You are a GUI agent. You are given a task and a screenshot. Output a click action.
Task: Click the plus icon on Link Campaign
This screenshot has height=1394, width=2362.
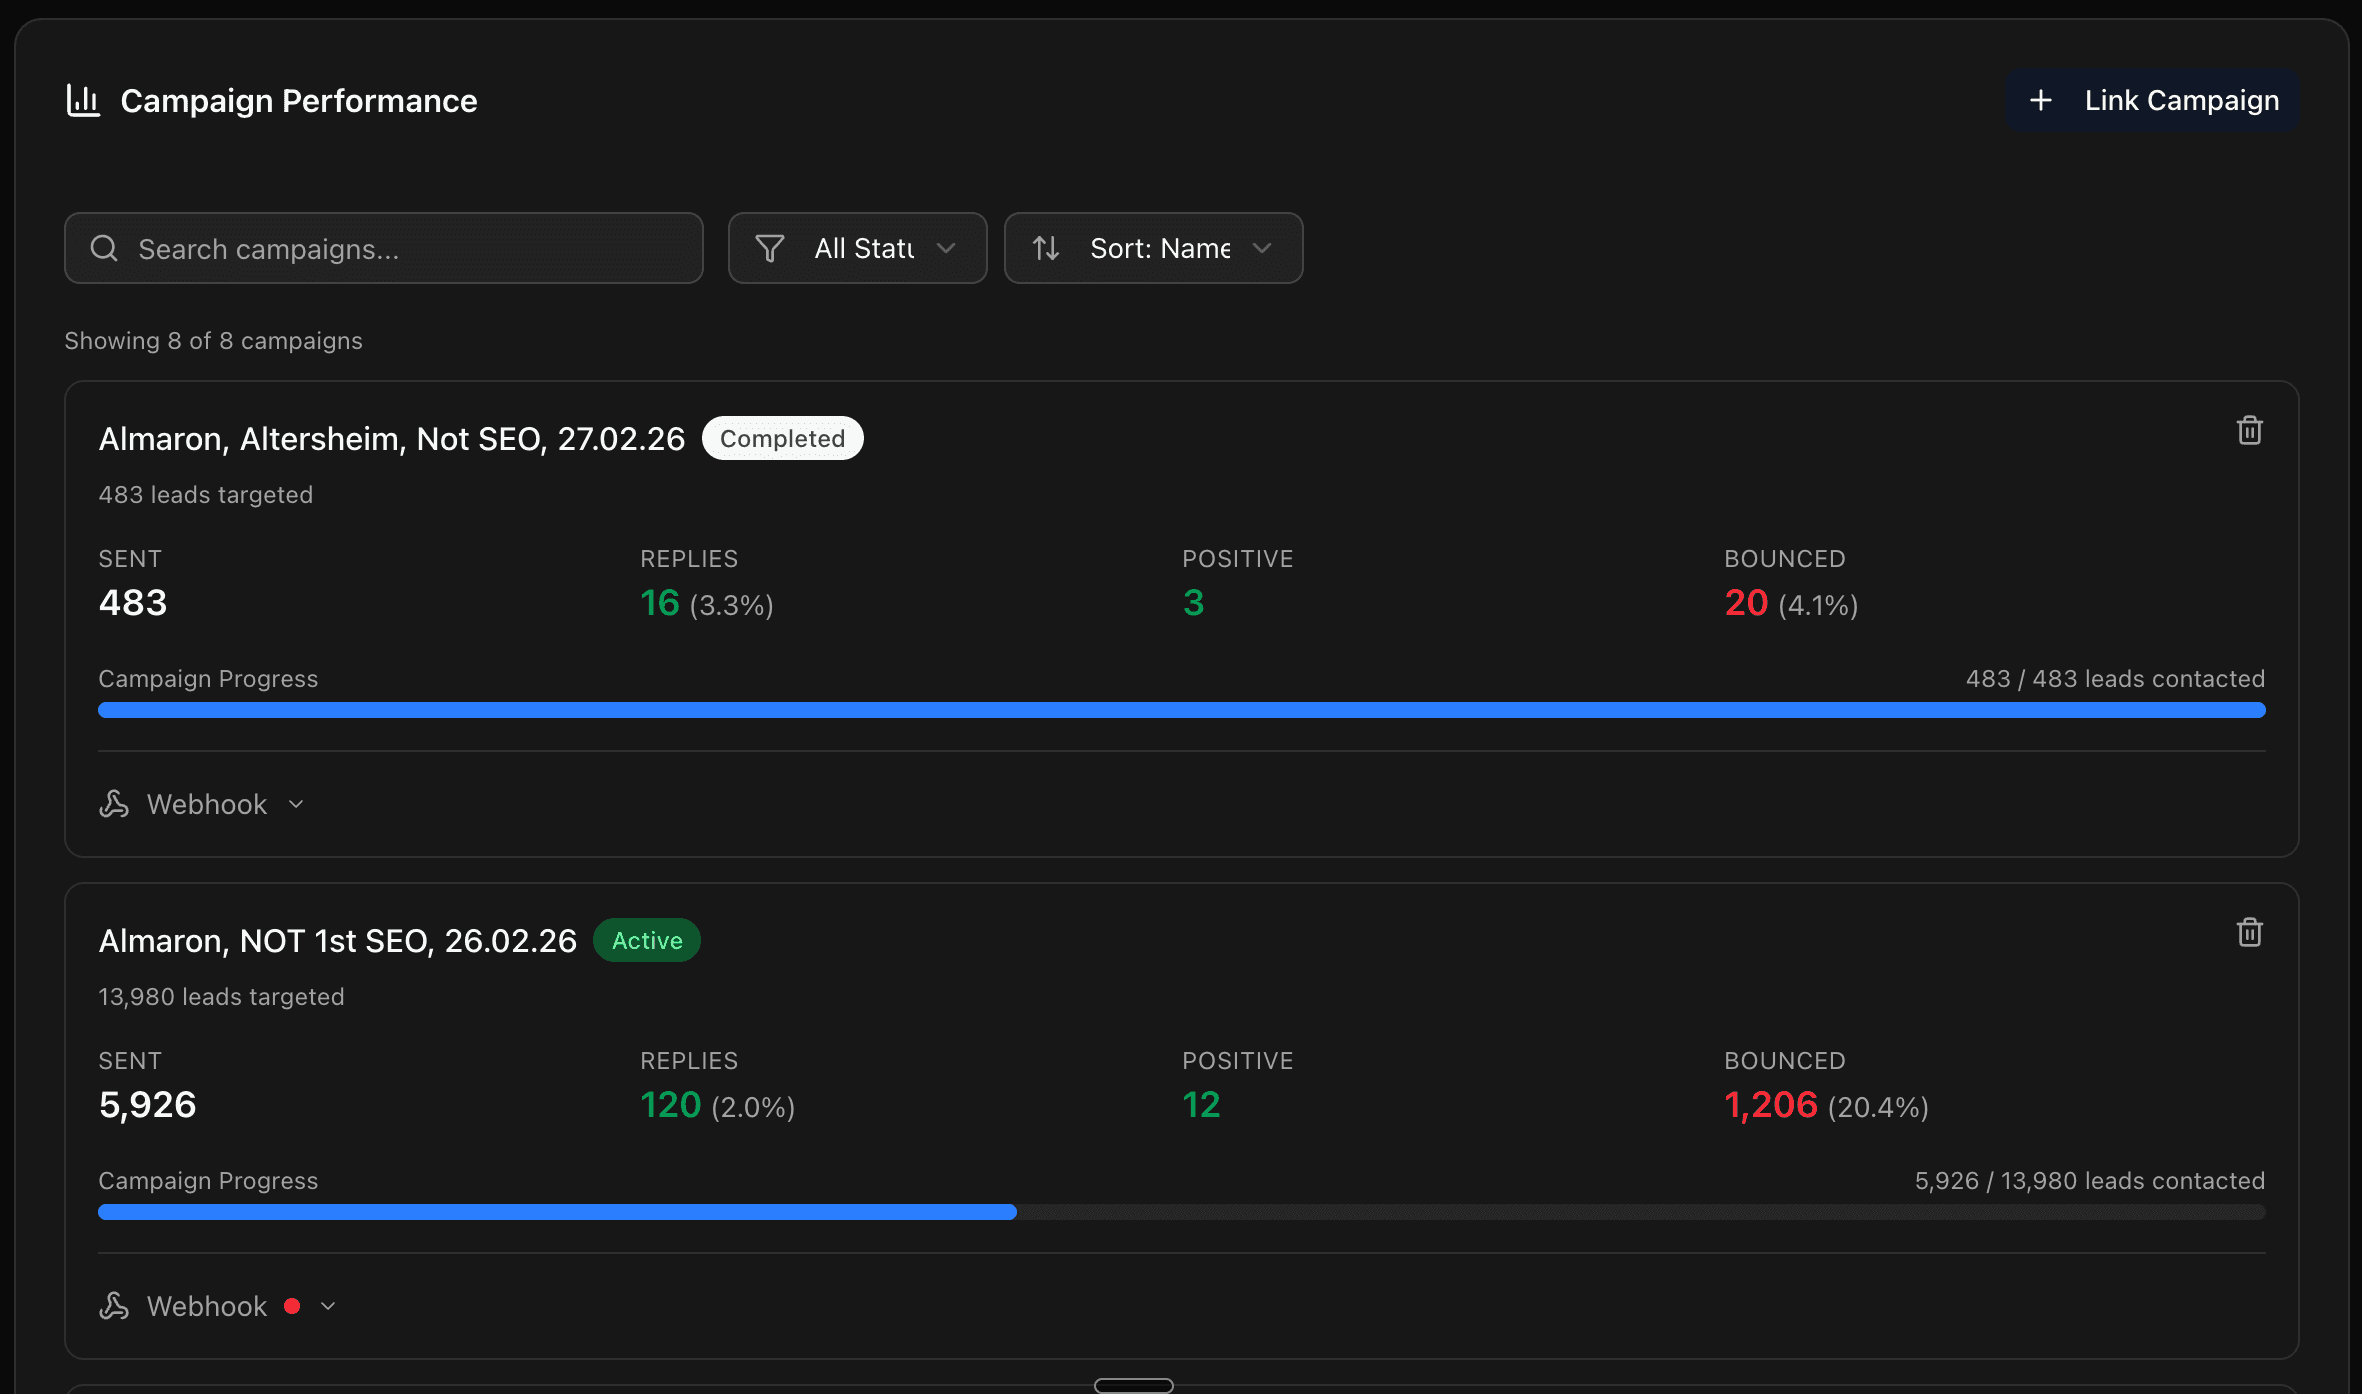click(x=2041, y=100)
